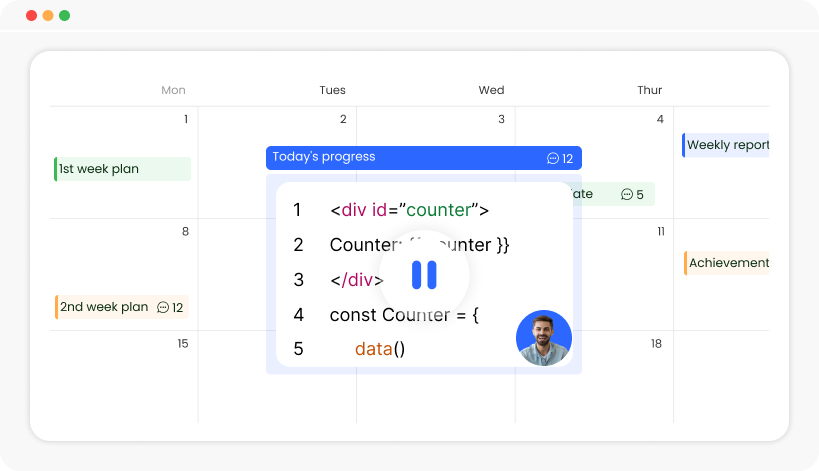
Task: Open comments icon on Today's progress bar
Action: tap(553, 158)
